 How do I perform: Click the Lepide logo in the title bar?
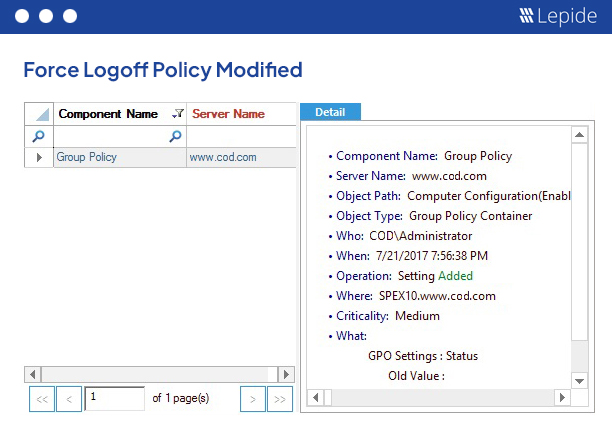(x=558, y=16)
